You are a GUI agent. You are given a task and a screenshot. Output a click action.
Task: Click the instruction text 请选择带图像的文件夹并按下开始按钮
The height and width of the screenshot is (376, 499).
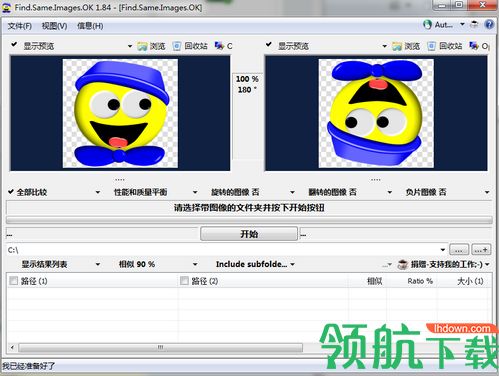(249, 208)
